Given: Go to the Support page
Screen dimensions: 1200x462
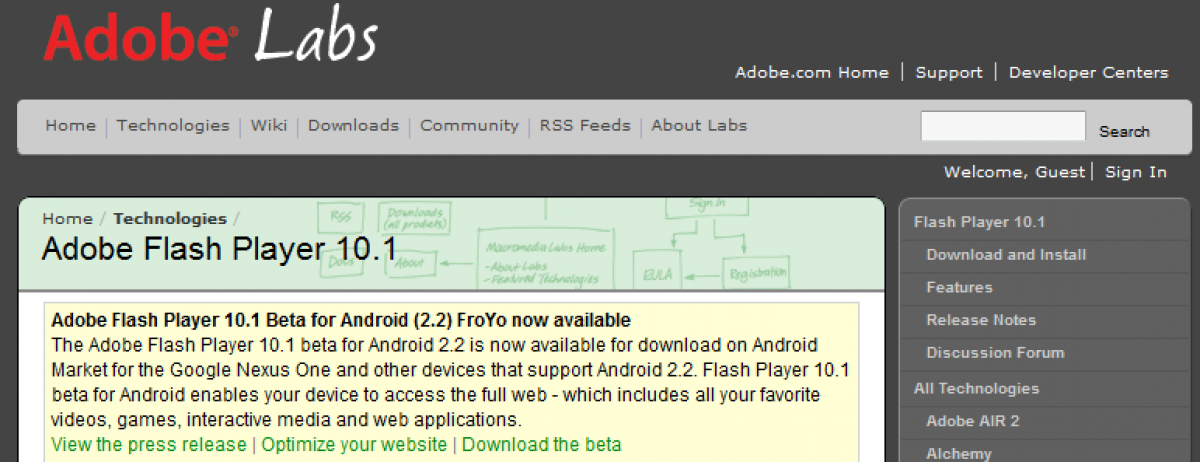Looking at the screenshot, I should tap(949, 72).
